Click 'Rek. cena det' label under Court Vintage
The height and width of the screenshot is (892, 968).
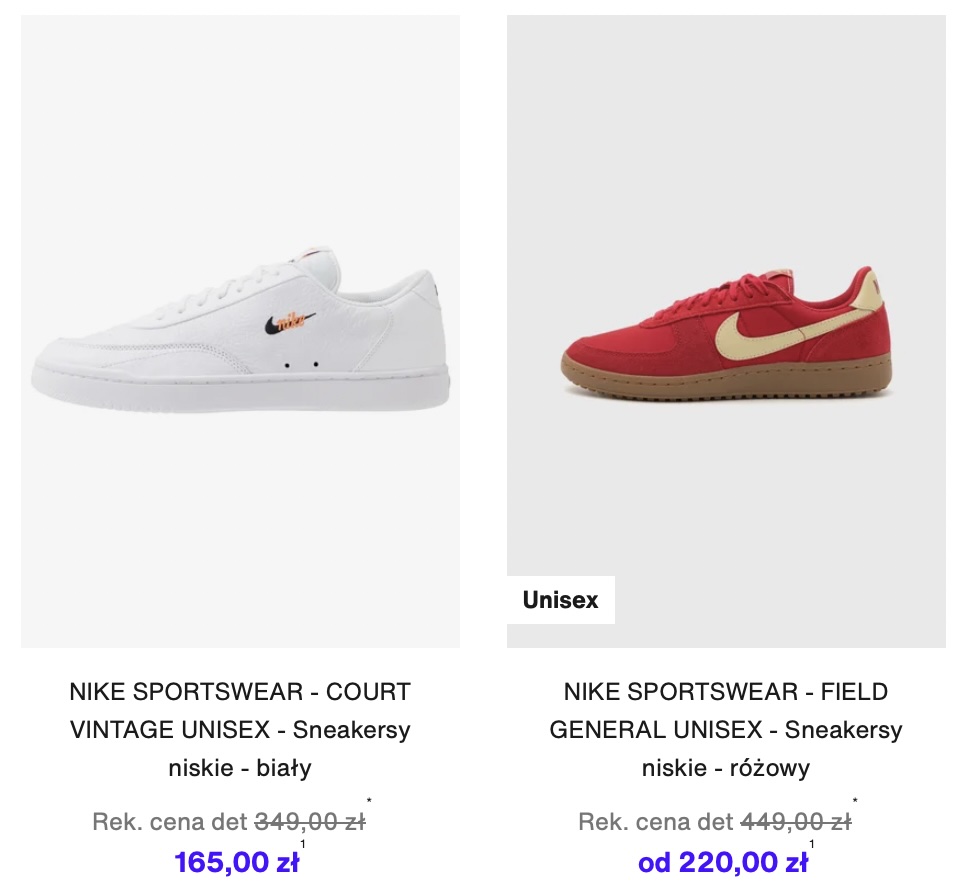[170, 822]
